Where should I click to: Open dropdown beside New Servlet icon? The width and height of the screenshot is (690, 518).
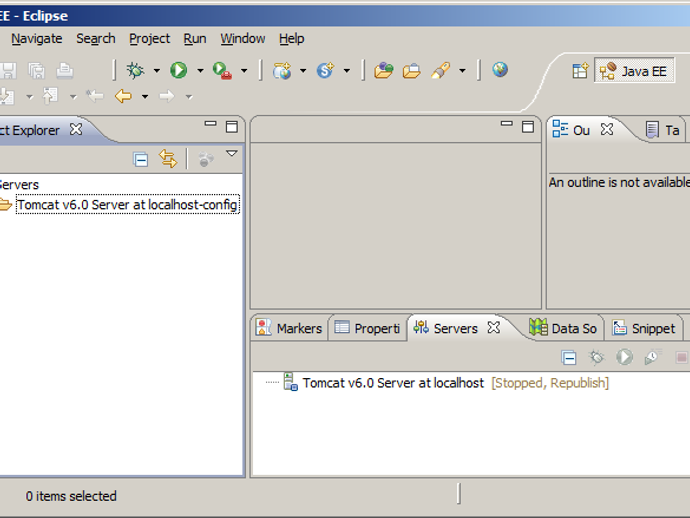pyautogui.click(x=347, y=70)
